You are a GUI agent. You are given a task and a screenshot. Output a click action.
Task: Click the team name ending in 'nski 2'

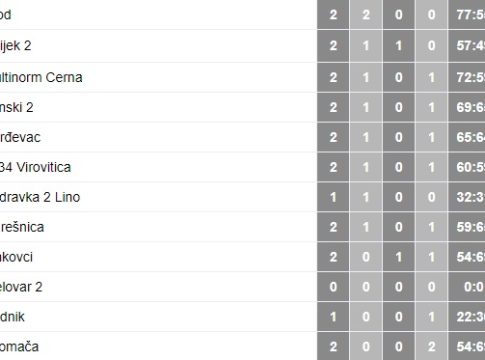point(17,107)
